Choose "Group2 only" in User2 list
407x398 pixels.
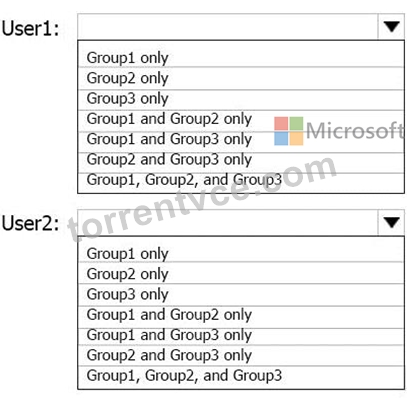coord(241,273)
